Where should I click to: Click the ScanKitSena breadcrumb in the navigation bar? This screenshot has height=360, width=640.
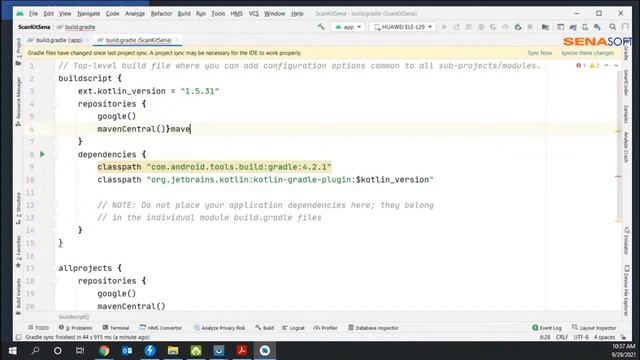tap(34, 27)
